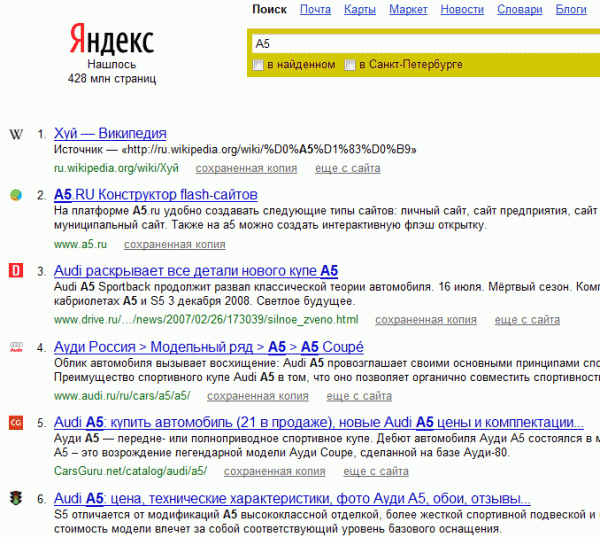This screenshot has height=537, width=600.
Task: Click the Wikipedia favicon beside result 1
Action: click(16, 134)
